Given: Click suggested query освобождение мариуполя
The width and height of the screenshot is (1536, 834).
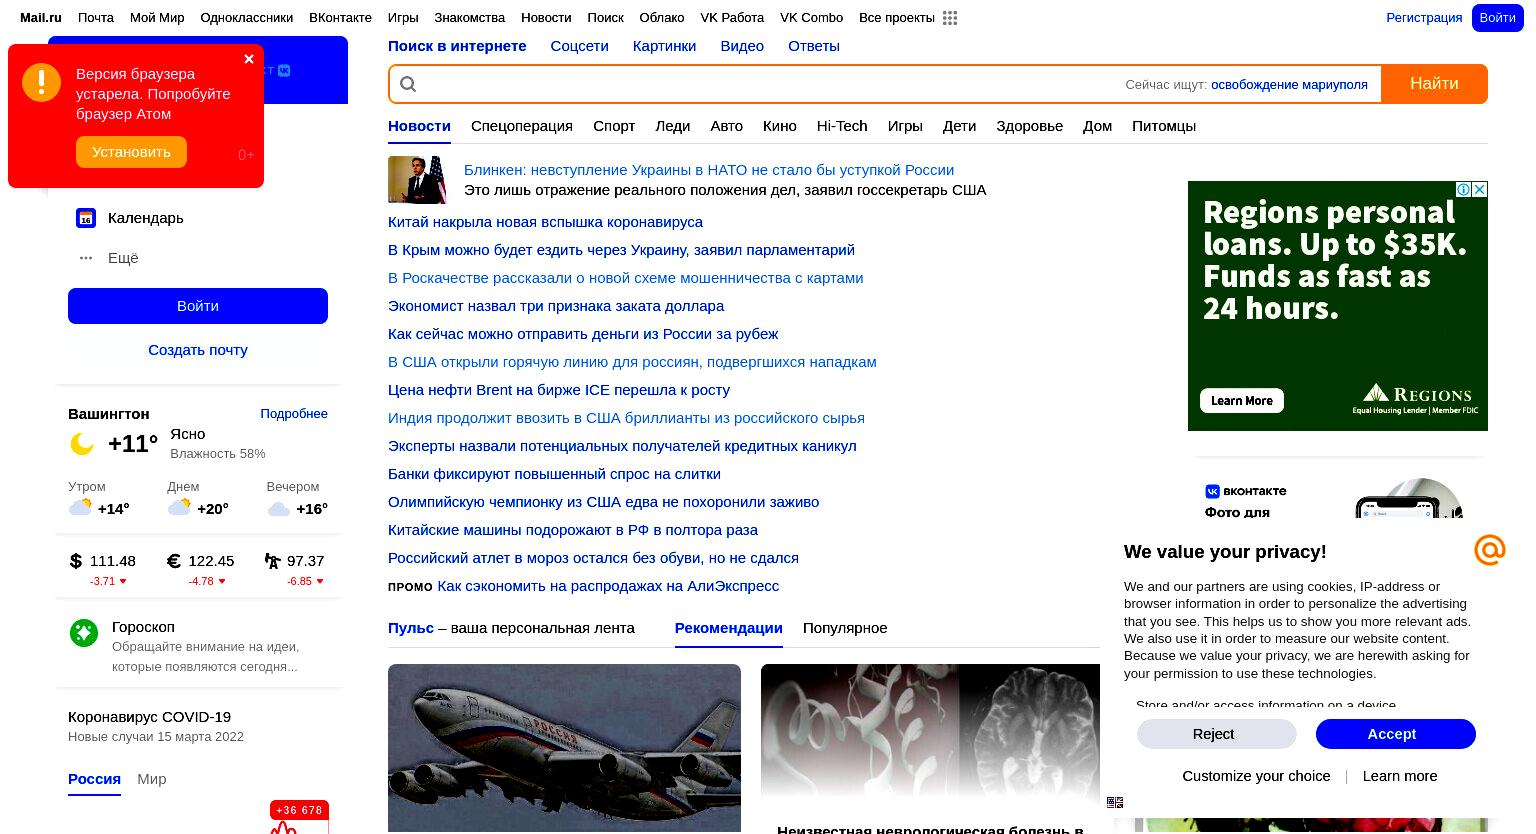Looking at the screenshot, I should 1289,85.
